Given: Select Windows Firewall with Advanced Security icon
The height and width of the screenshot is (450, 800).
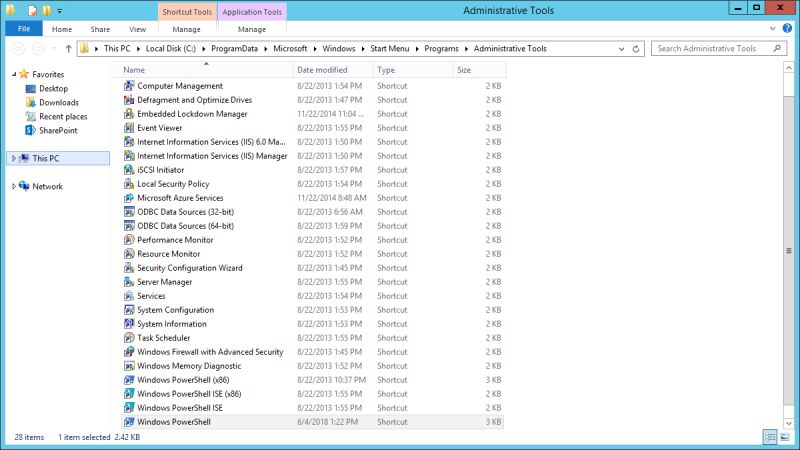Looking at the screenshot, I should [129, 352].
